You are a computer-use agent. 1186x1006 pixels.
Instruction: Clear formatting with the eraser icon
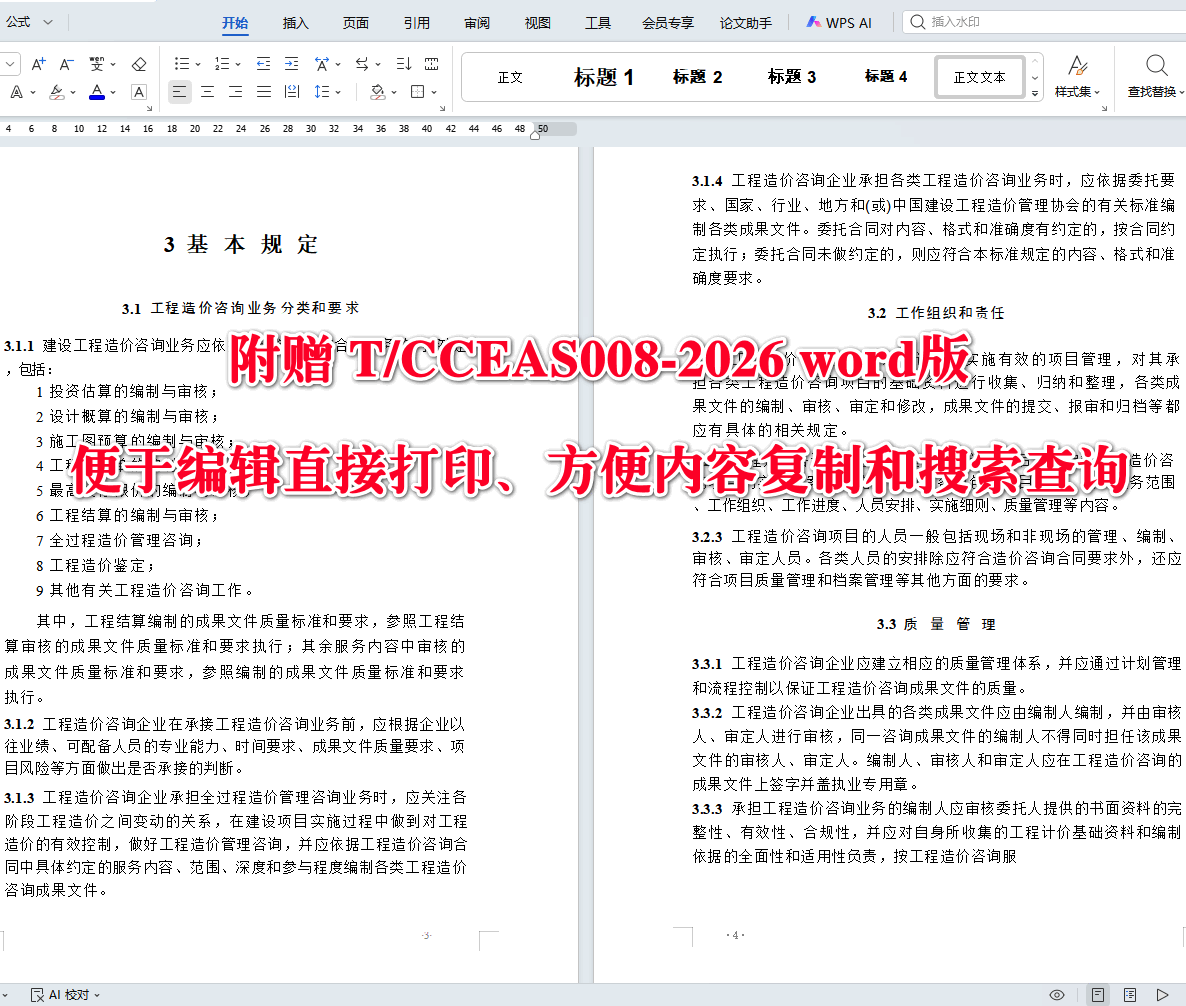tap(139, 64)
